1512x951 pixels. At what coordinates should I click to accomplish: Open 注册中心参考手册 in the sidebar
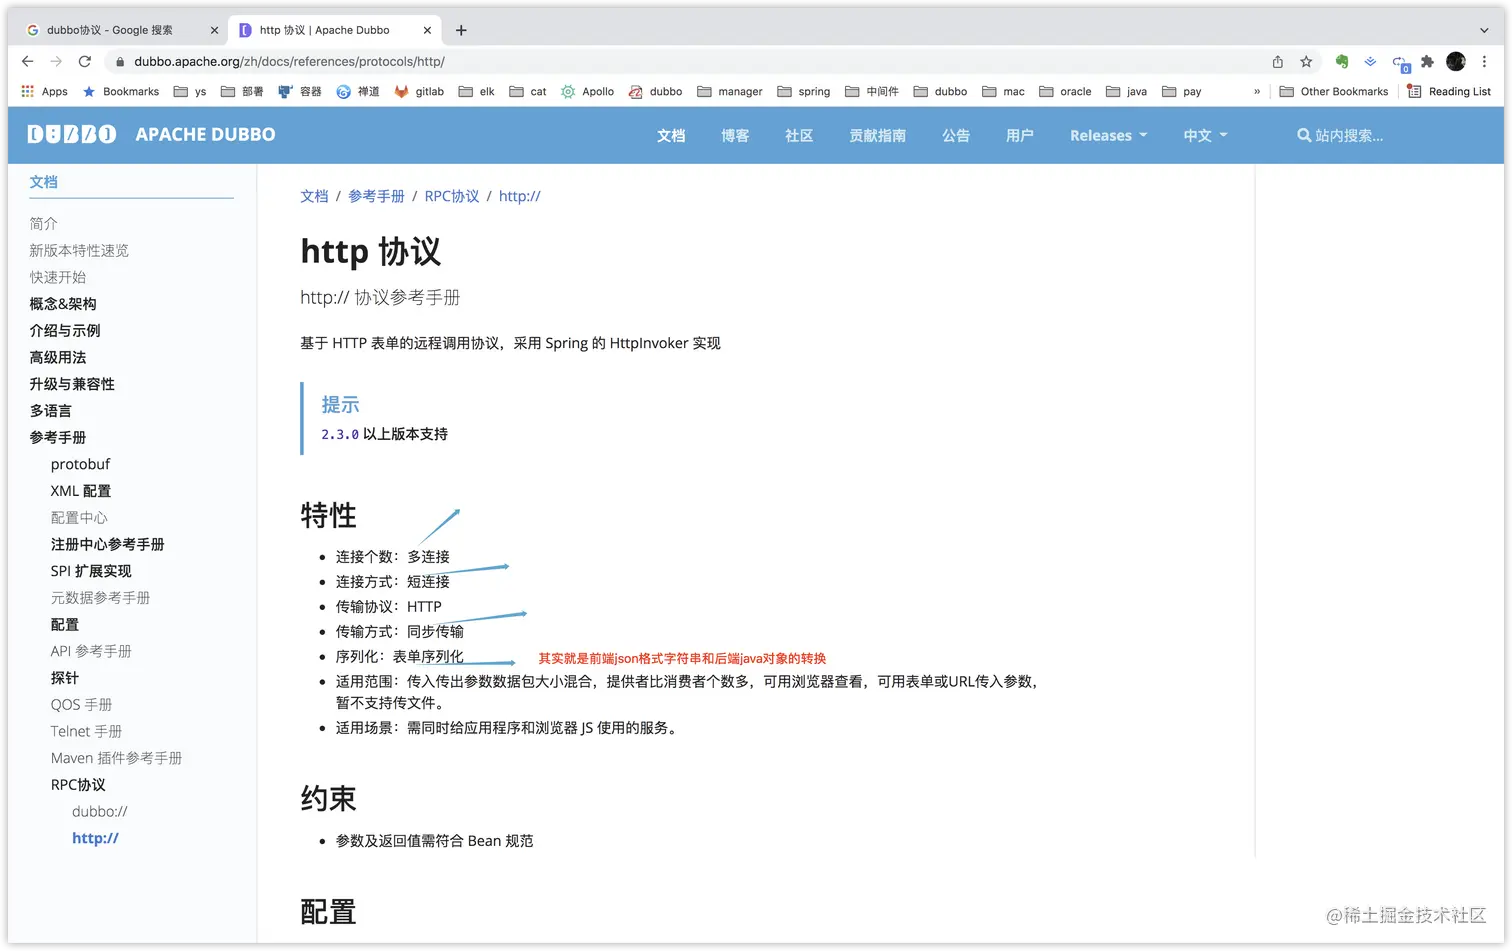107,544
